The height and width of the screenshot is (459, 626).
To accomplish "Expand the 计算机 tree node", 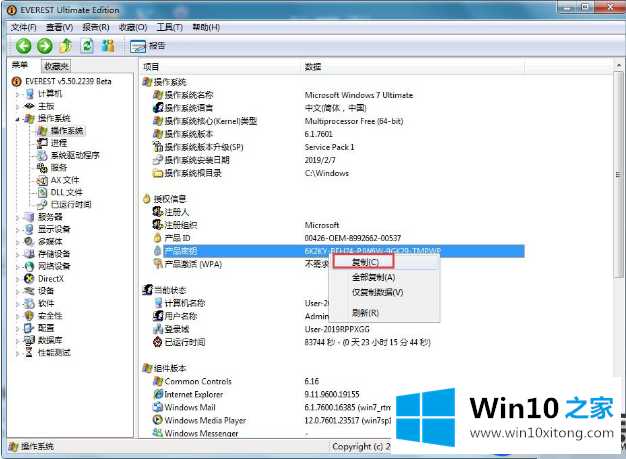I will [17, 94].
